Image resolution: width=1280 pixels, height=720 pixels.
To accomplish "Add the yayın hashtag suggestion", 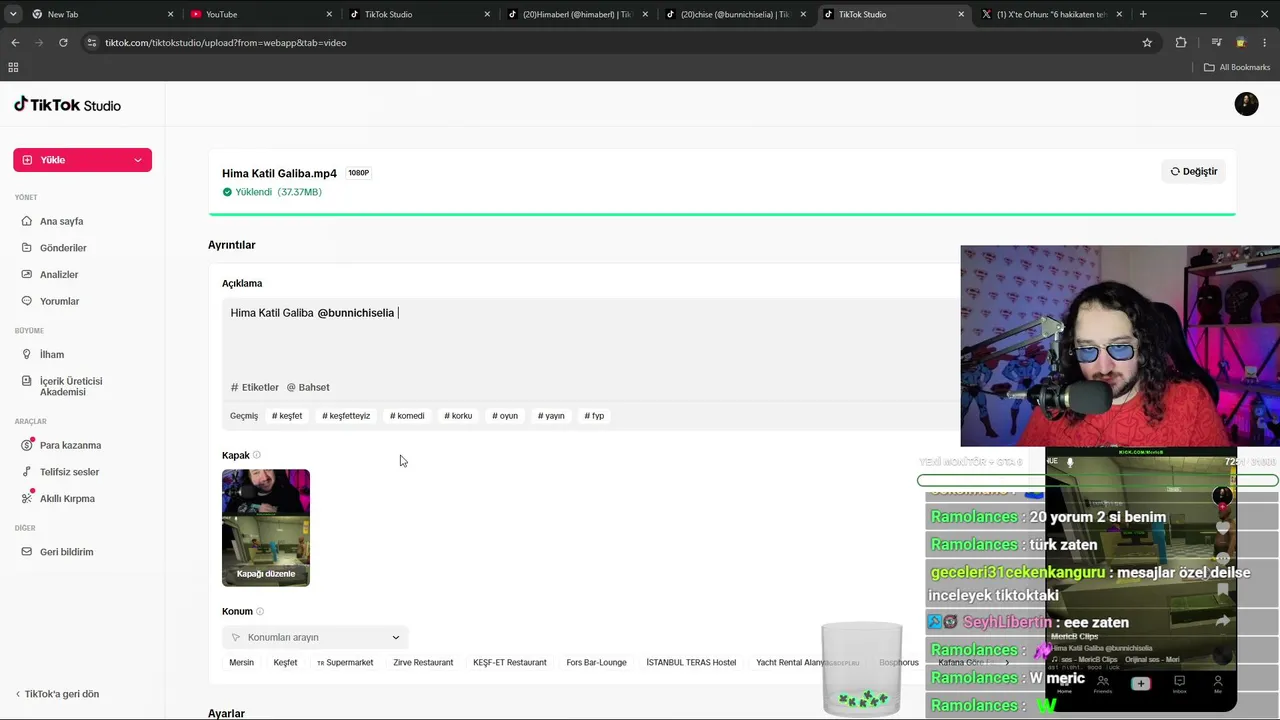I will (x=551, y=416).
